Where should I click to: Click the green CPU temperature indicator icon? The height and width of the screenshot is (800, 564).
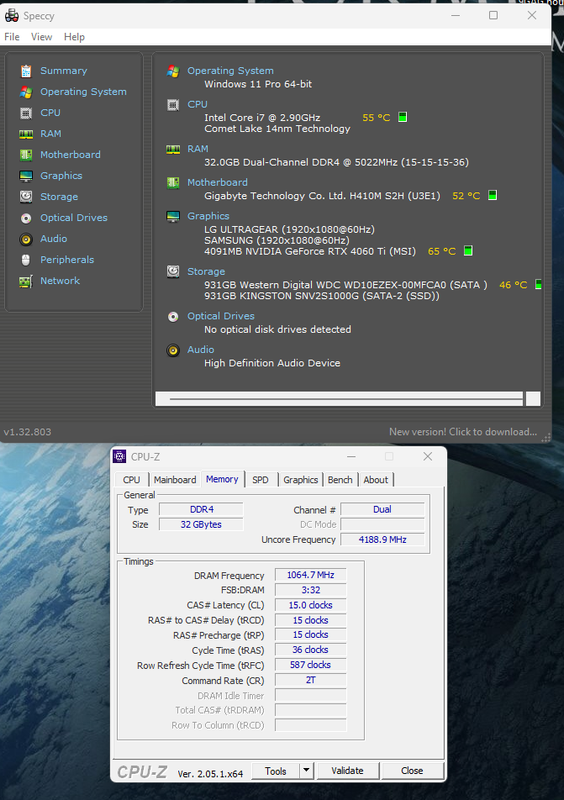point(403,117)
